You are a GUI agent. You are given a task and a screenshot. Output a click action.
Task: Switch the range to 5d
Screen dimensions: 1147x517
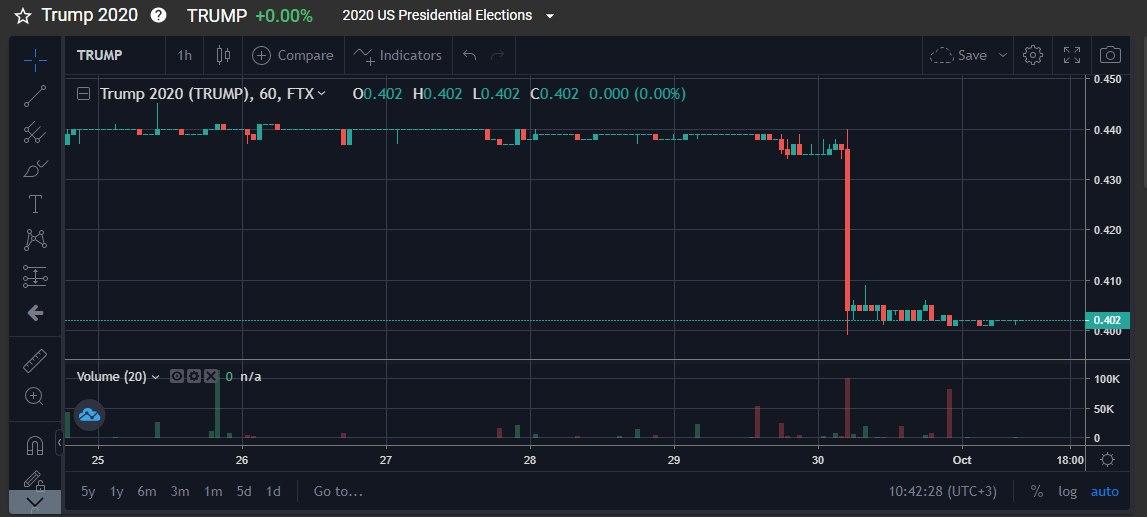click(x=244, y=491)
